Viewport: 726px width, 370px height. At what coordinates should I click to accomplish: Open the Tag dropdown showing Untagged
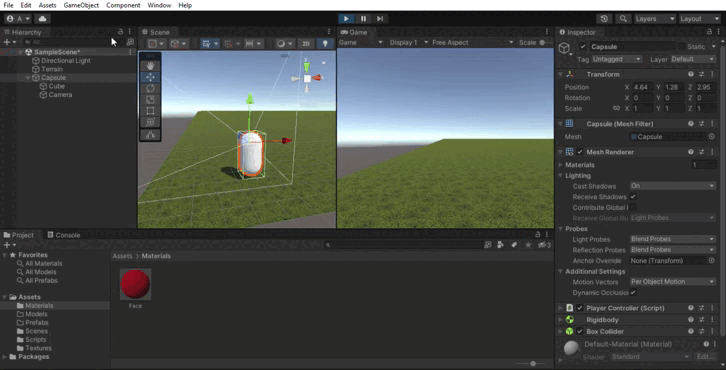617,59
